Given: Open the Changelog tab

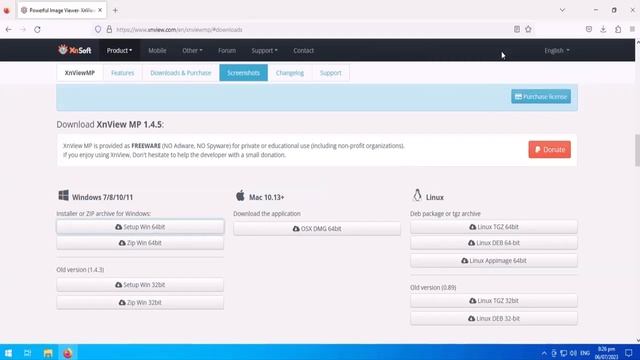Looking at the screenshot, I should (290, 73).
